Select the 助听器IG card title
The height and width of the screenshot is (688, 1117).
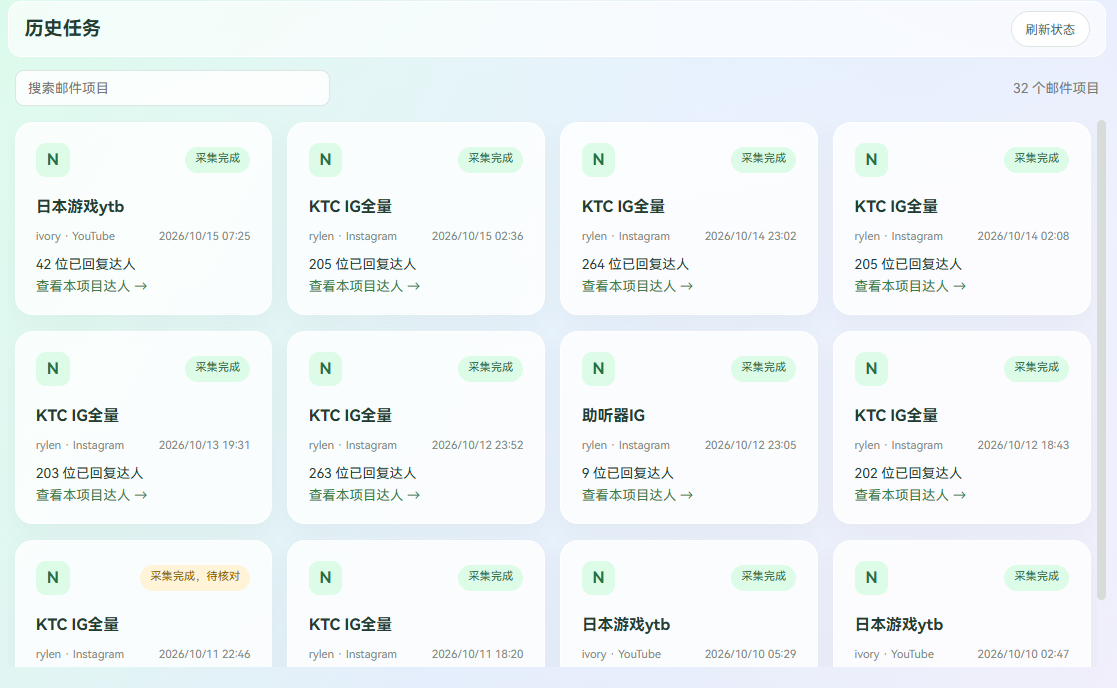click(x=613, y=415)
